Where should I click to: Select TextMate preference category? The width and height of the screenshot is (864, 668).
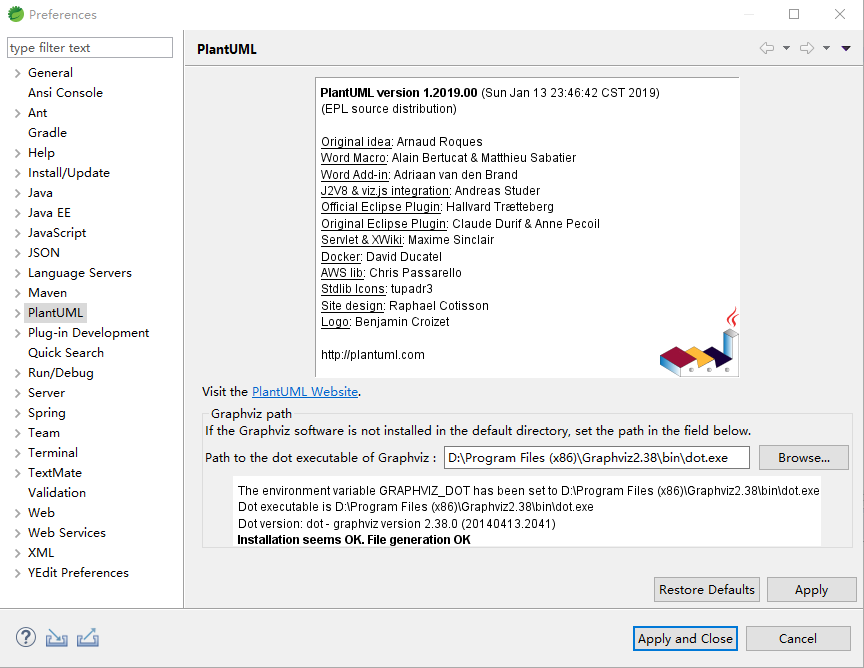(x=55, y=473)
